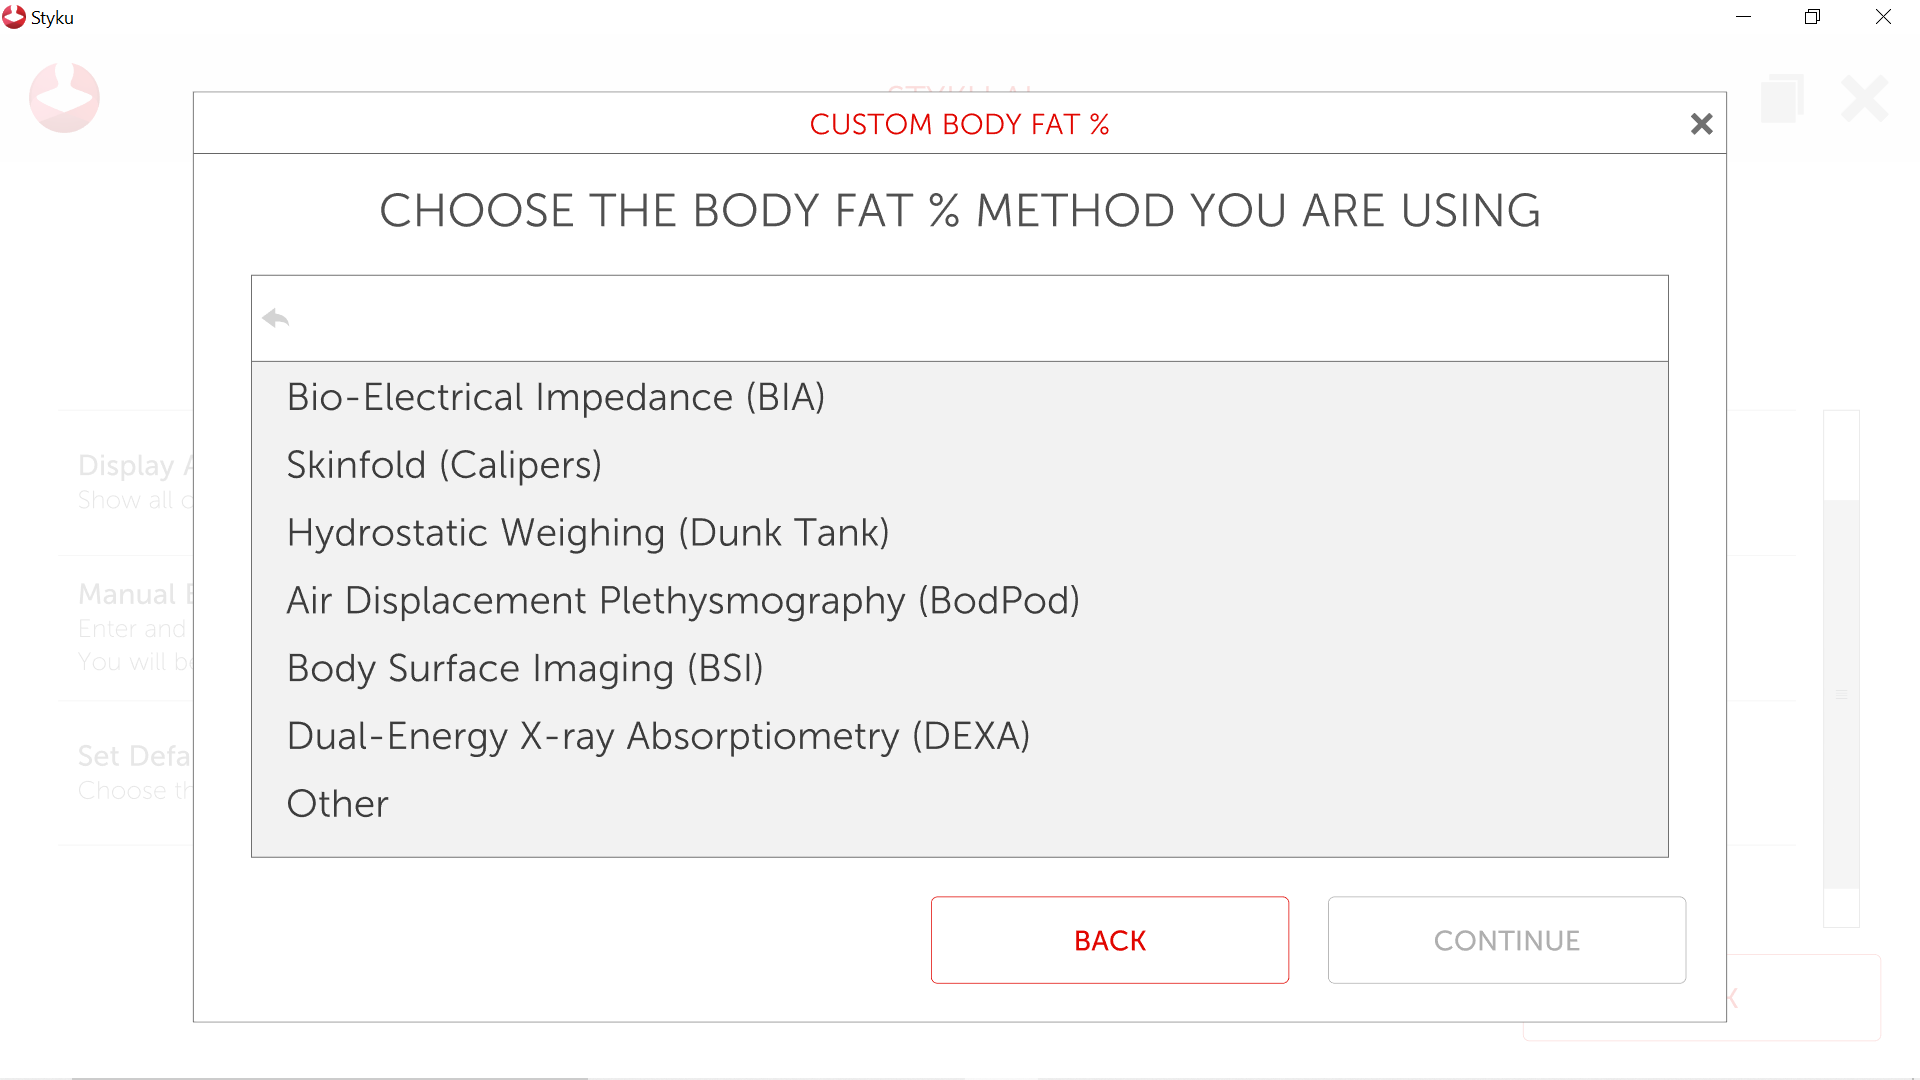Screen dimensions: 1920x1080
Task: Choose Body Surface Imaging (BSI)
Action: (x=525, y=669)
